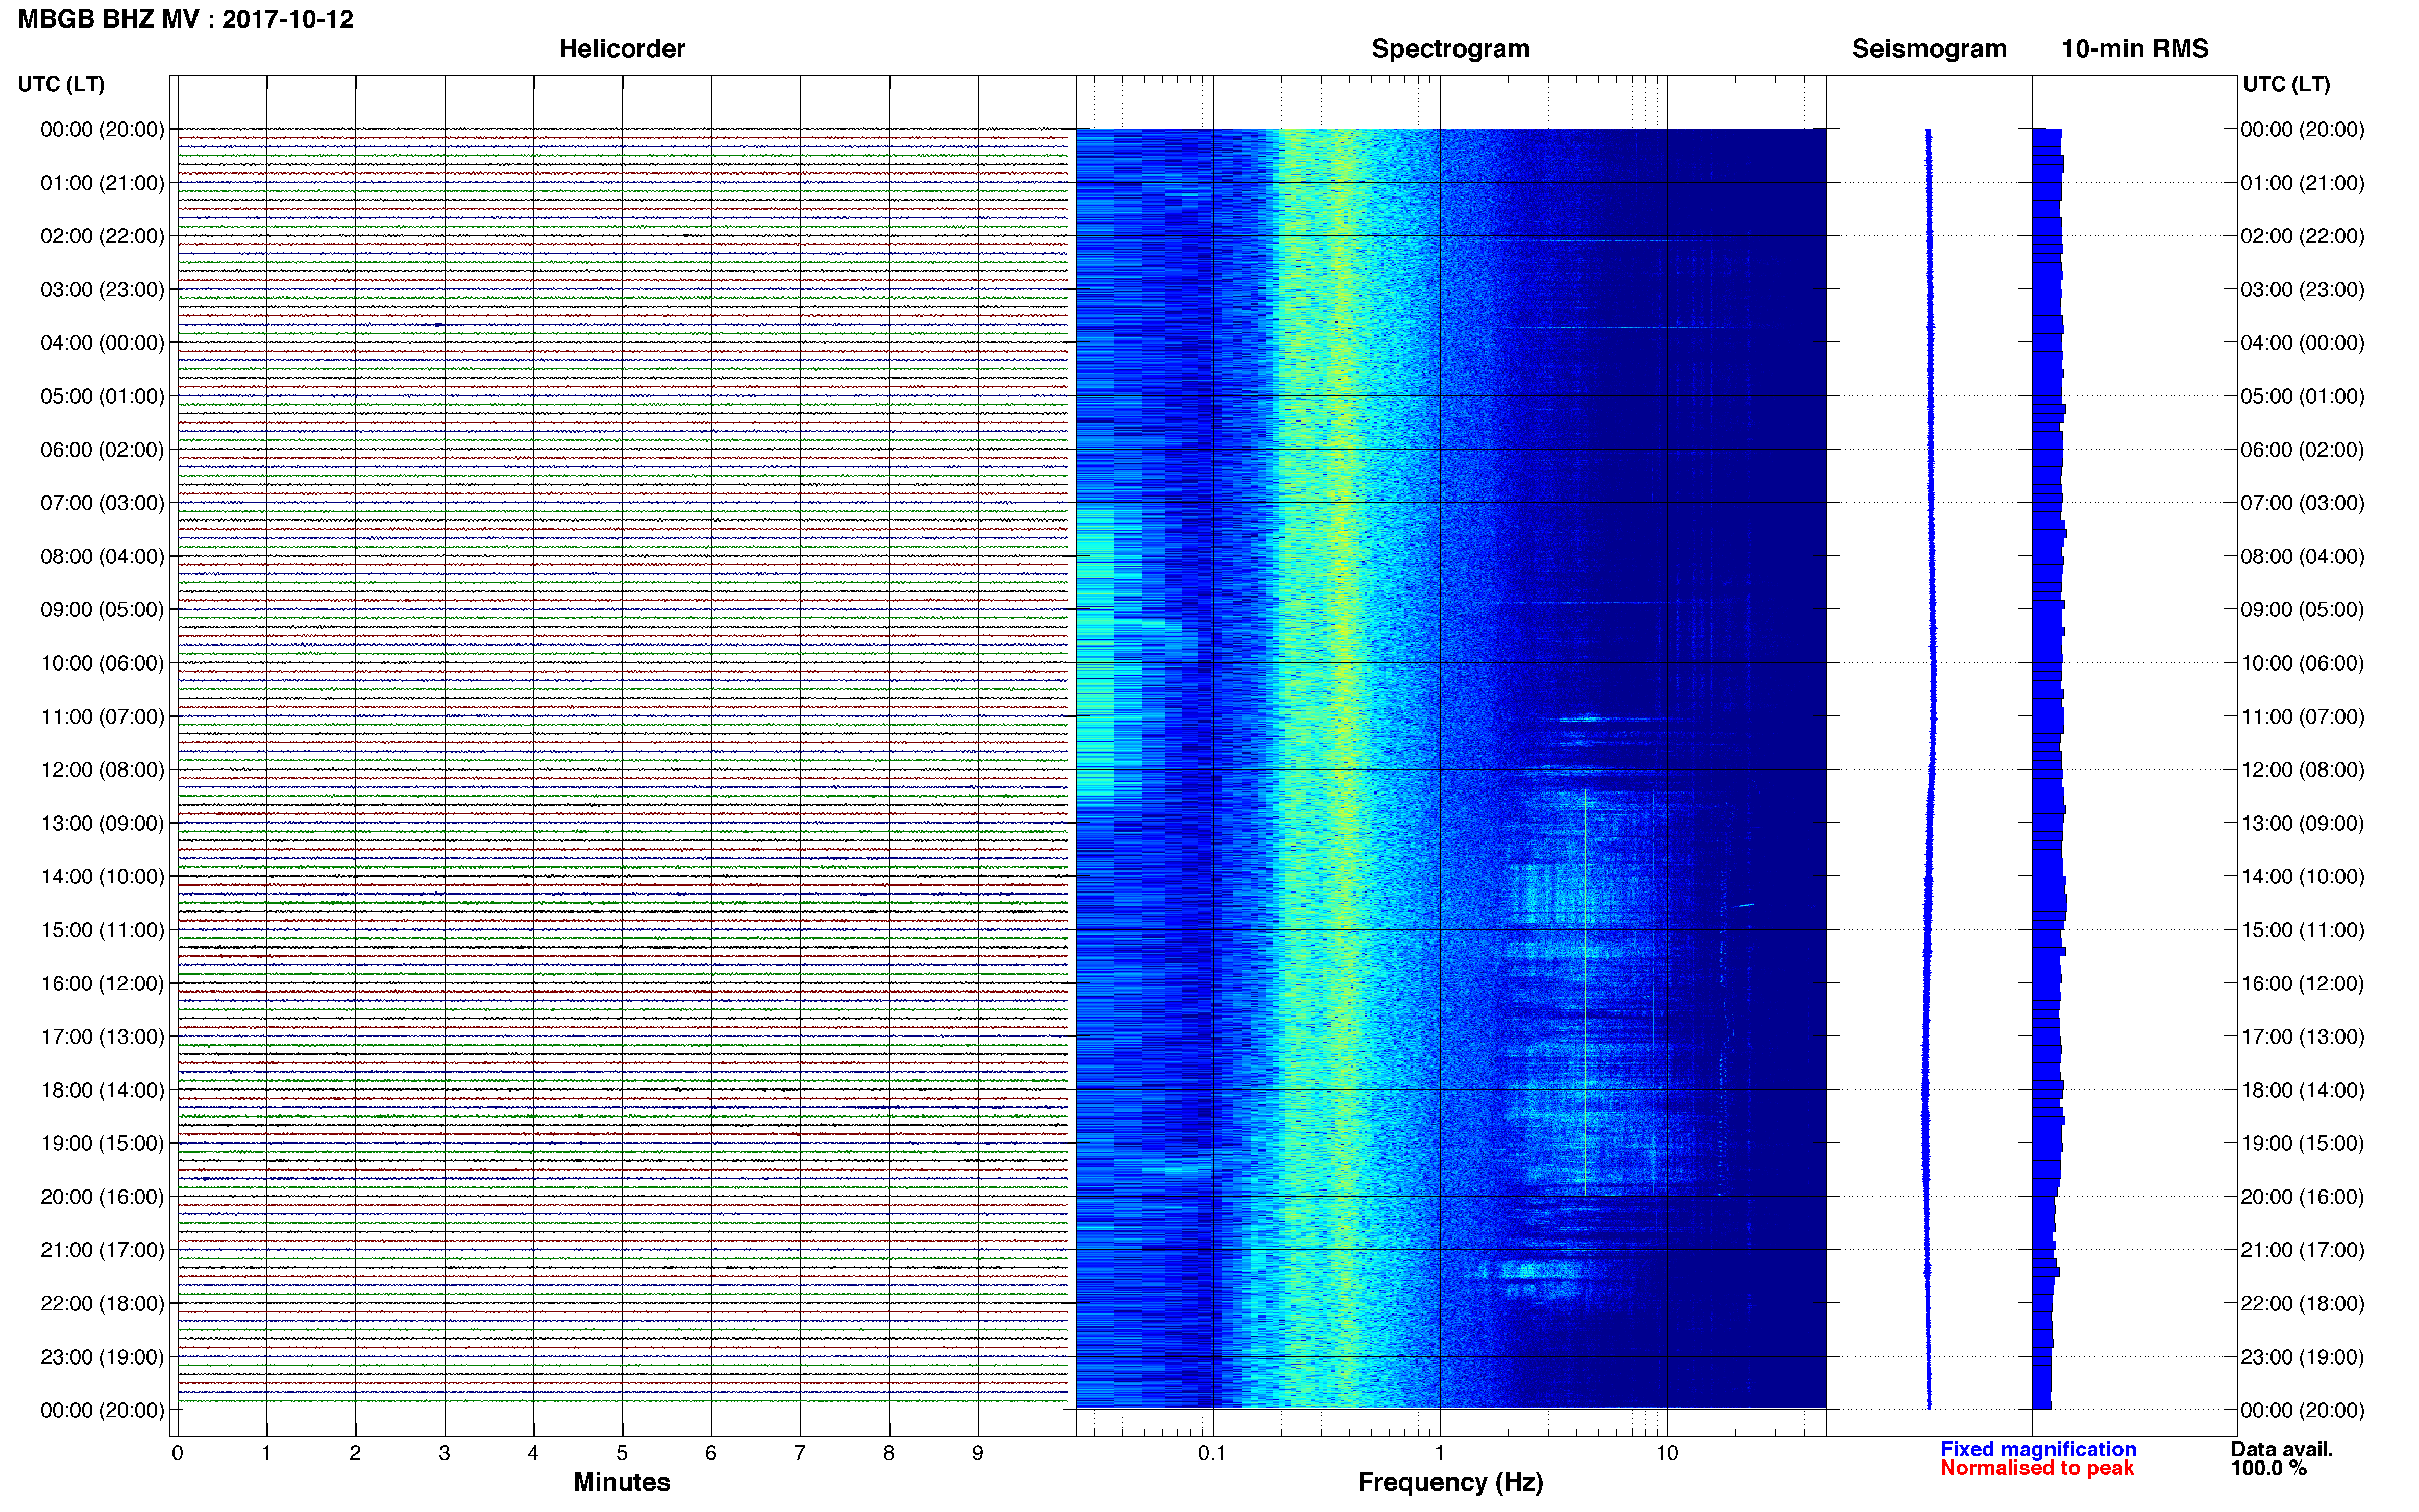Select '22:00 (18:00)' on Helicorder time axis
The height and width of the screenshot is (1512, 2419).
pyautogui.click(x=102, y=1303)
